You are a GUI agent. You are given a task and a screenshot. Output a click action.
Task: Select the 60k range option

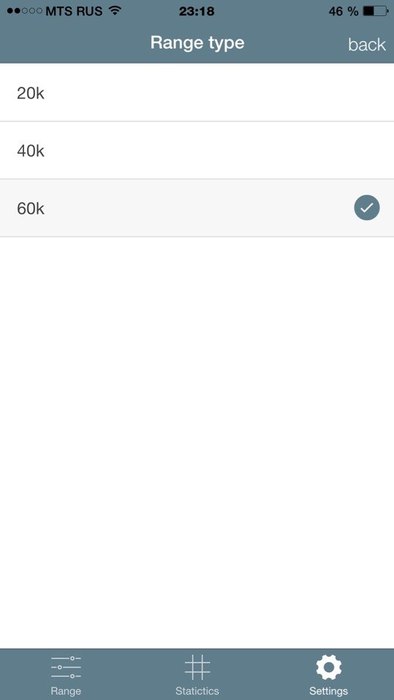click(x=197, y=208)
